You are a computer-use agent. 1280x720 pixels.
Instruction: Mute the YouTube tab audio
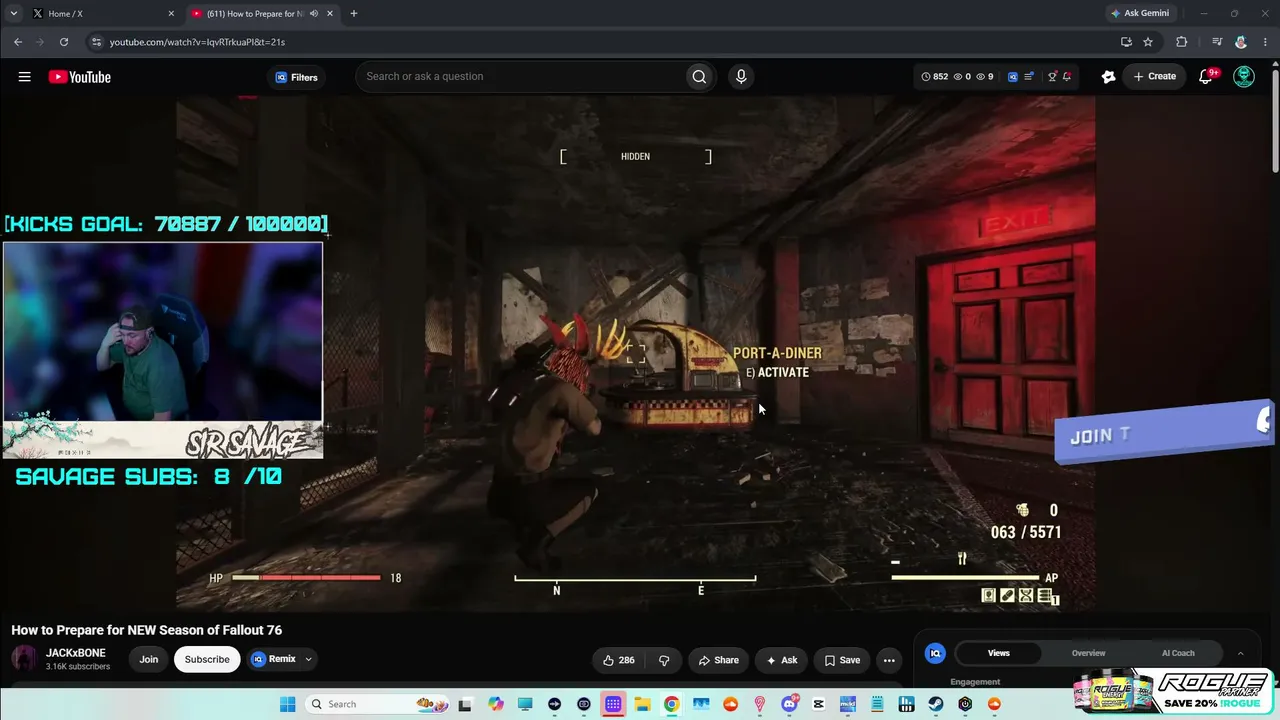click(314, 14)
